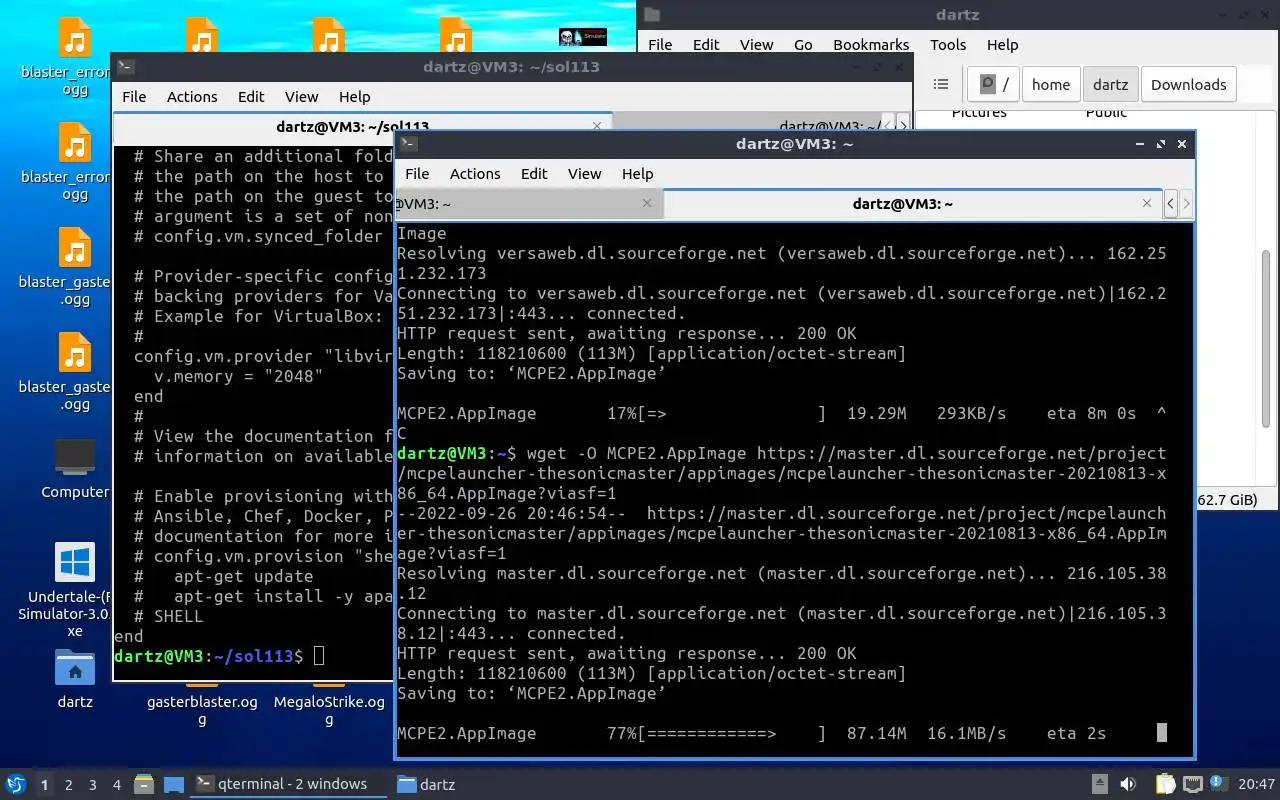Open the Actions menu in the sol113 terminal

click(x=192, y=96)
